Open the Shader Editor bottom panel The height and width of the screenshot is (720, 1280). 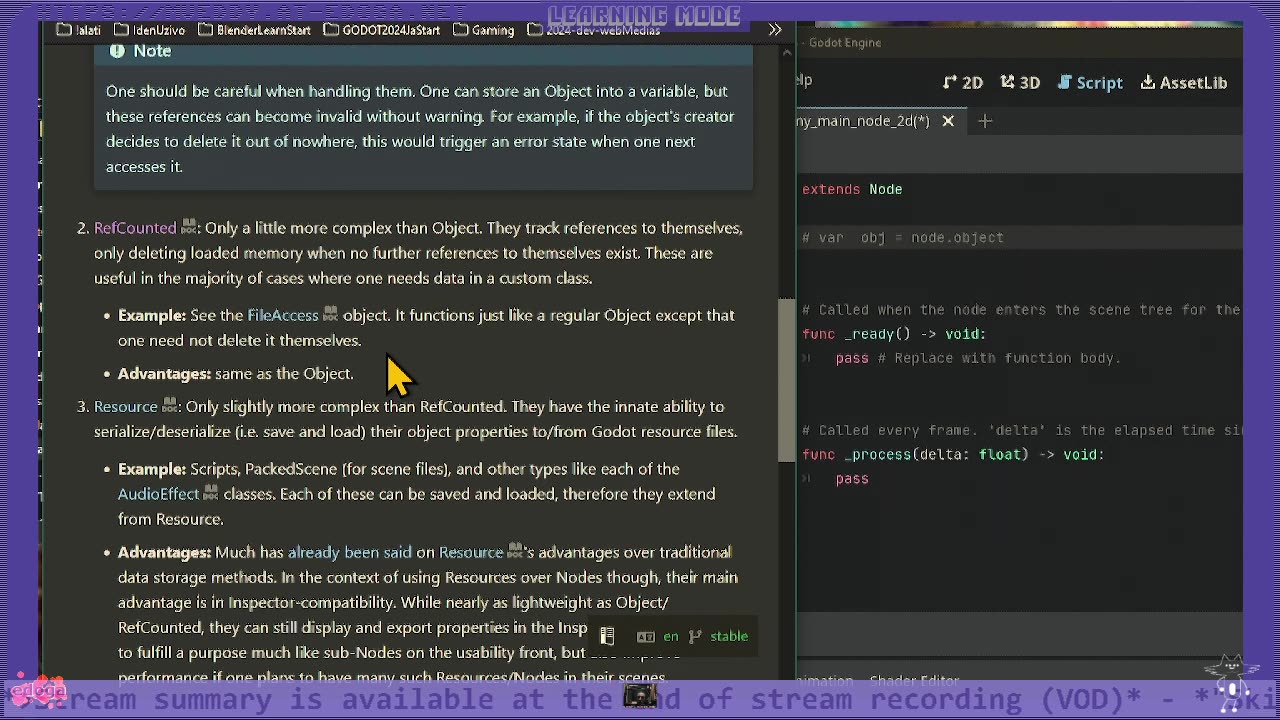(916, 680)
